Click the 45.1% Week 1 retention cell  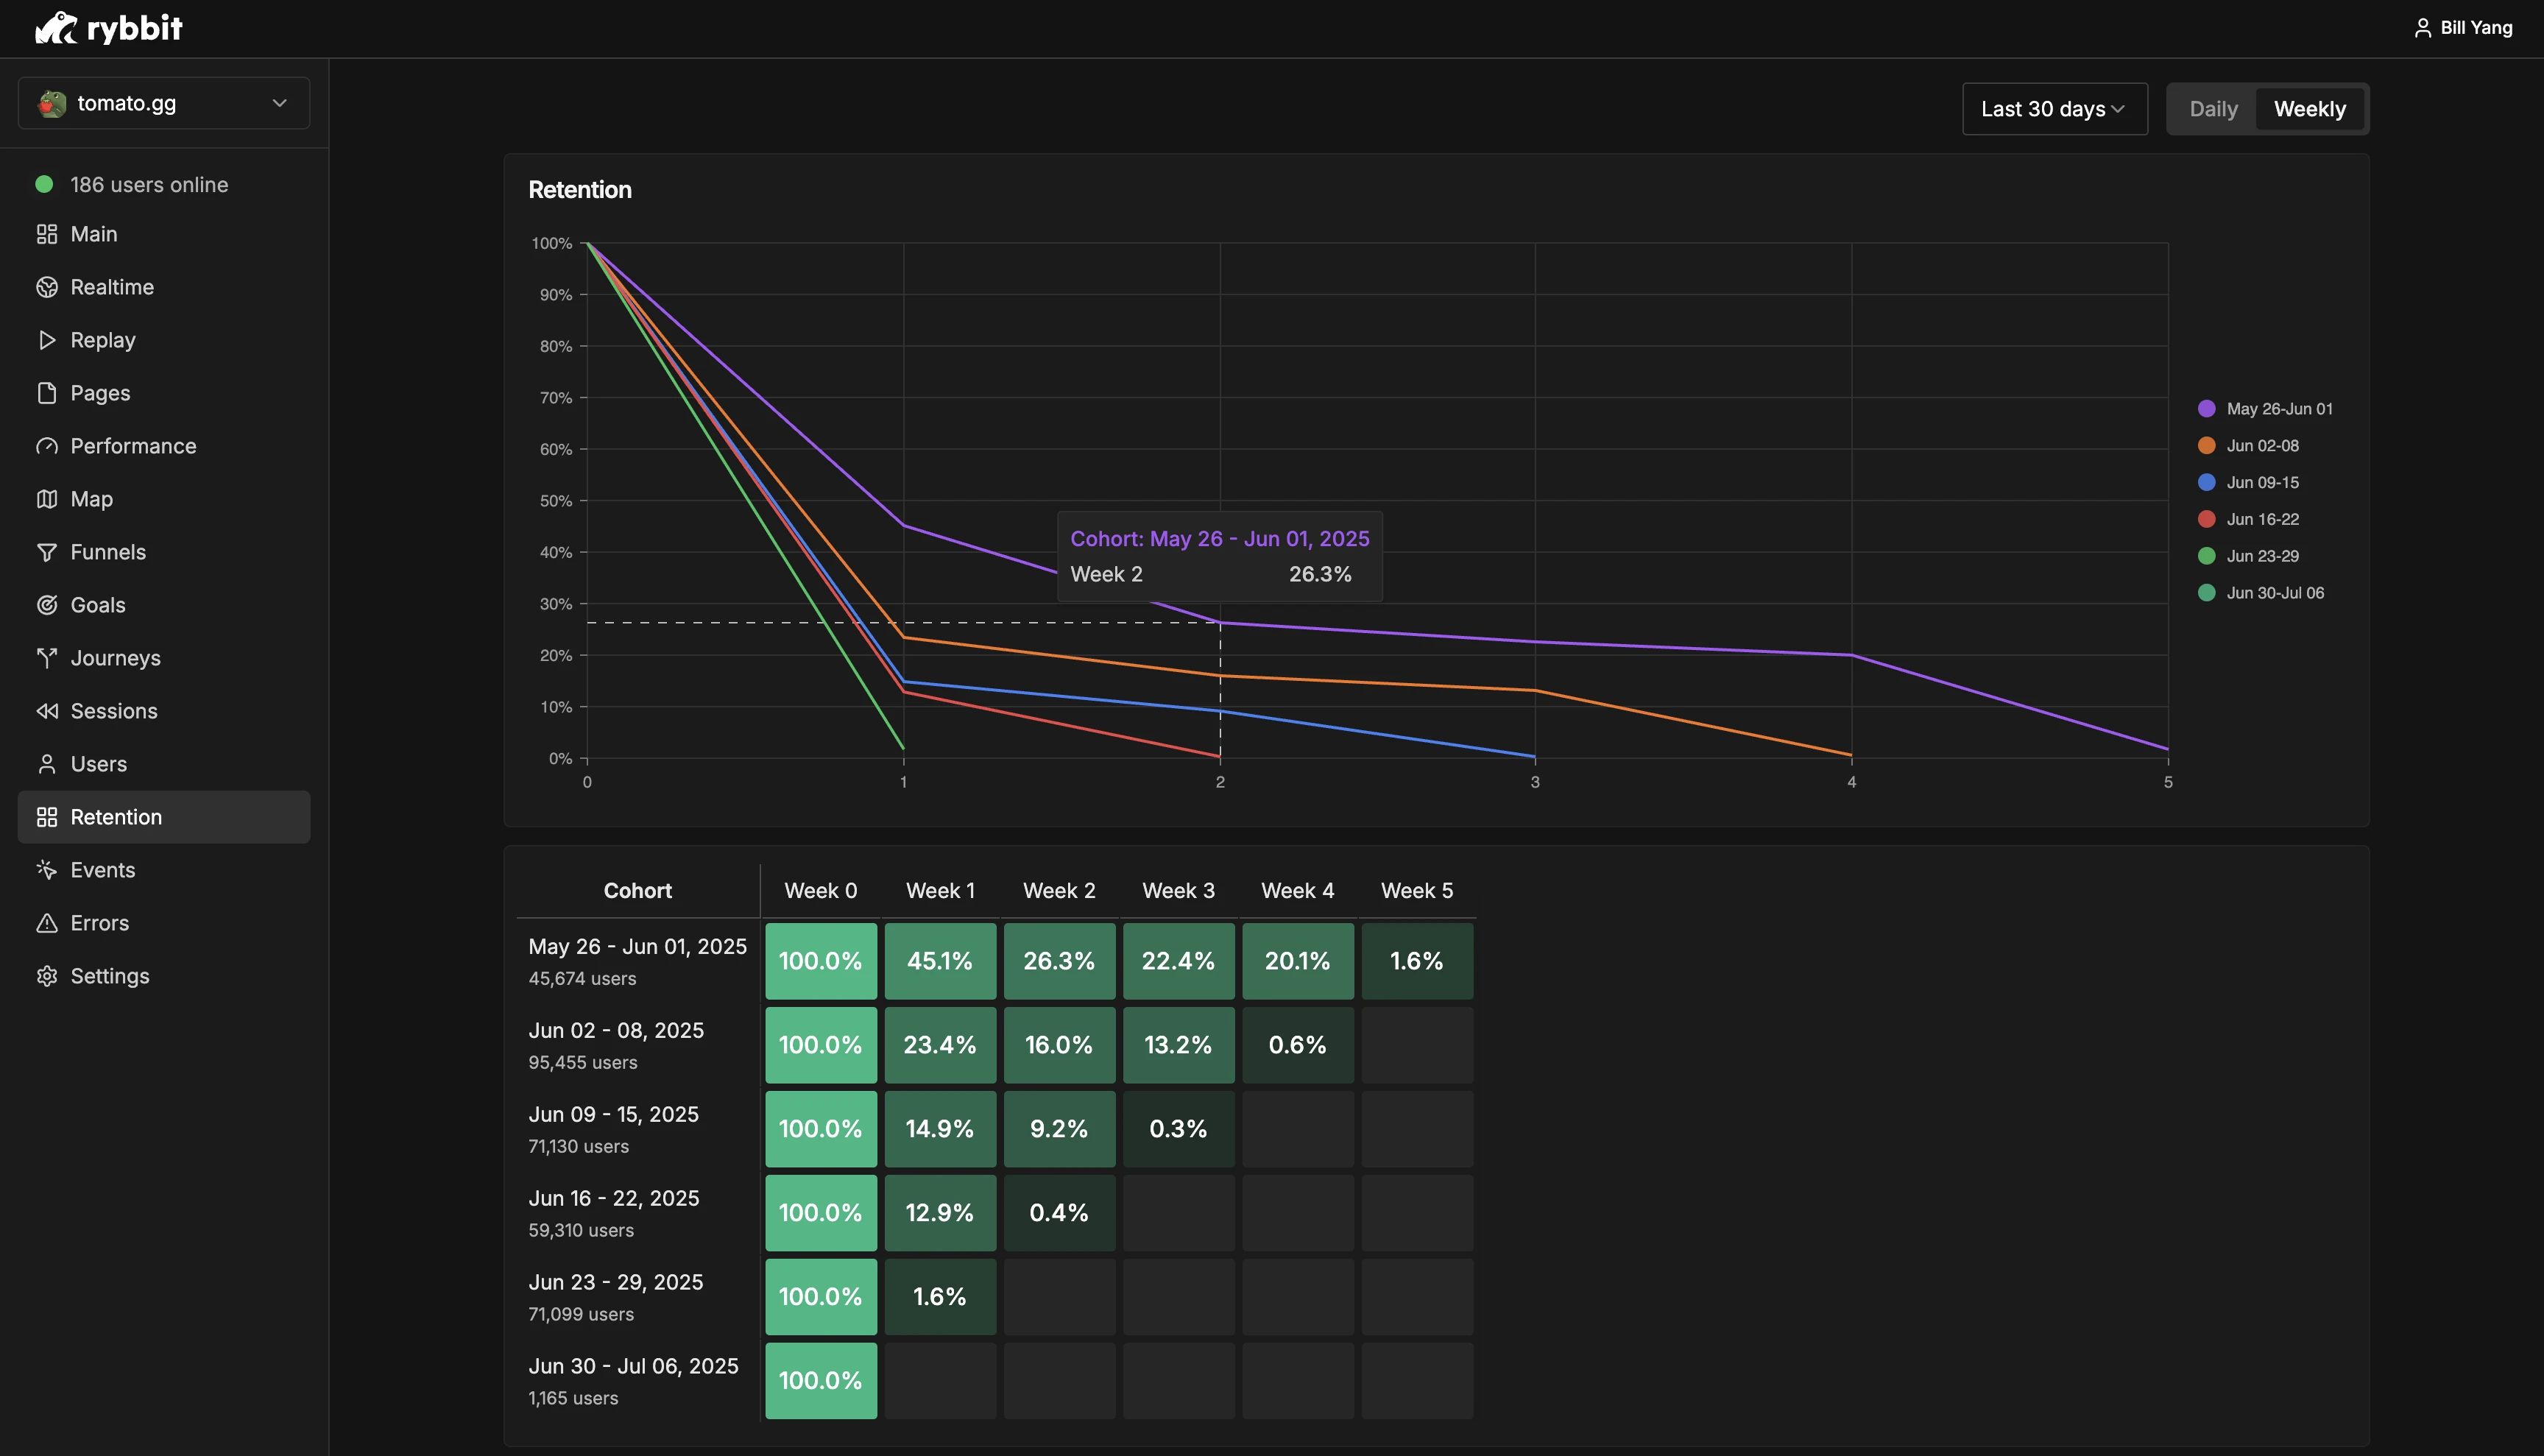(940, 961)
